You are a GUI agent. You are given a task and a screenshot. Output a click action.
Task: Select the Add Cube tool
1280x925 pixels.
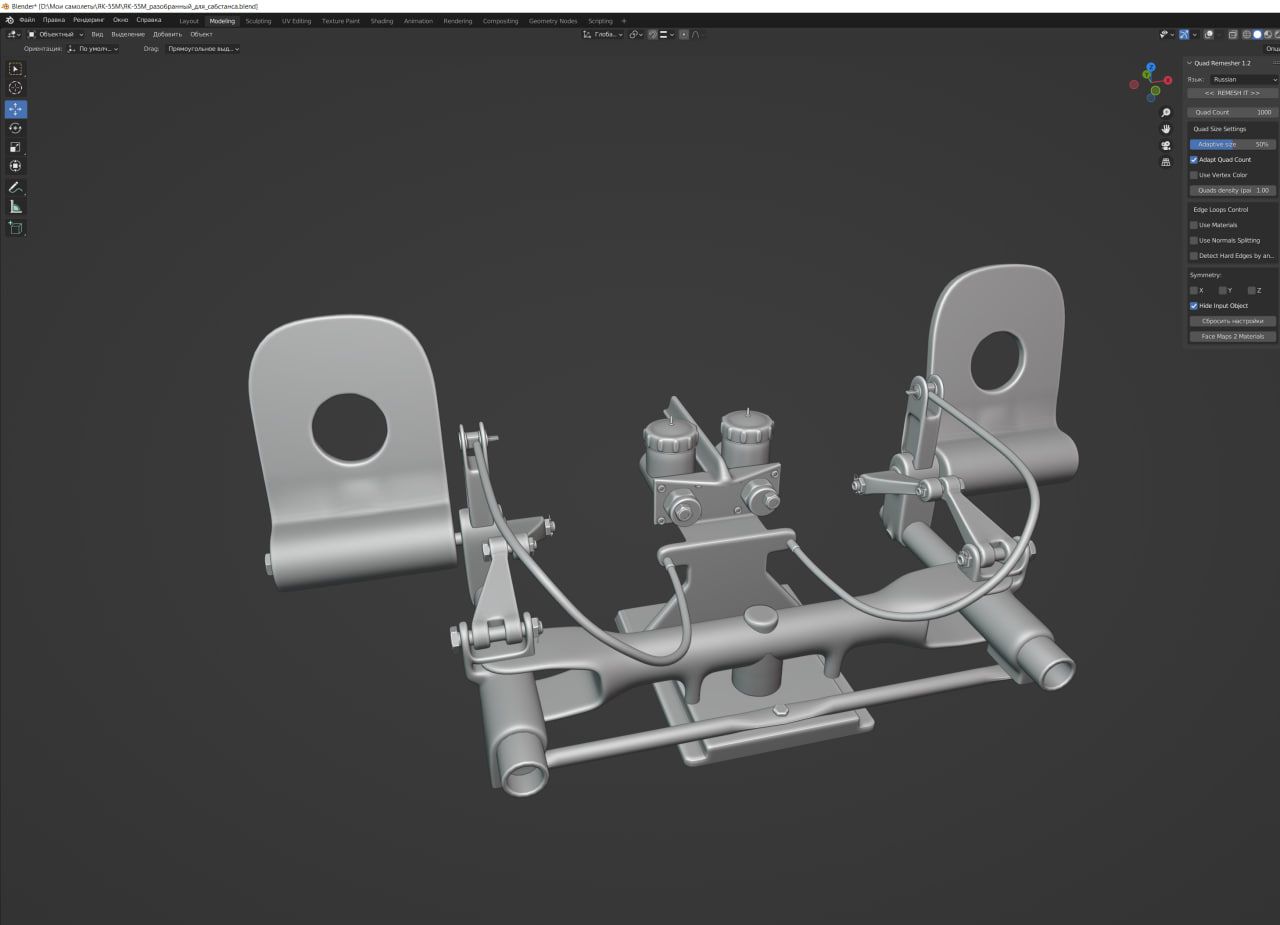pyautogui.click(x=15, y=228)
